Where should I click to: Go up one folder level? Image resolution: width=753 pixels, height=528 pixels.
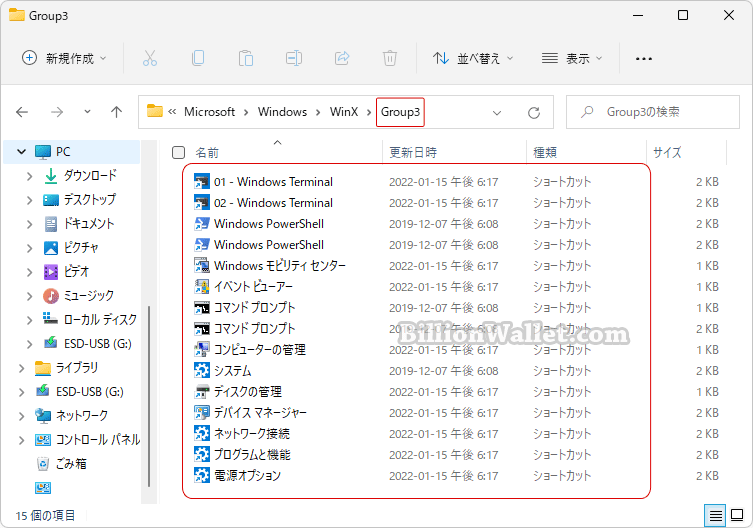coord(116,112)
